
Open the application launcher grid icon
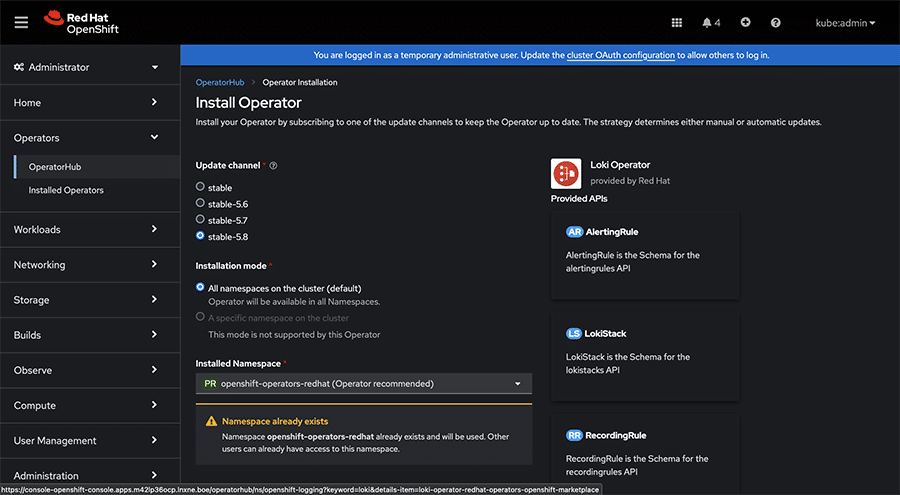677,23
